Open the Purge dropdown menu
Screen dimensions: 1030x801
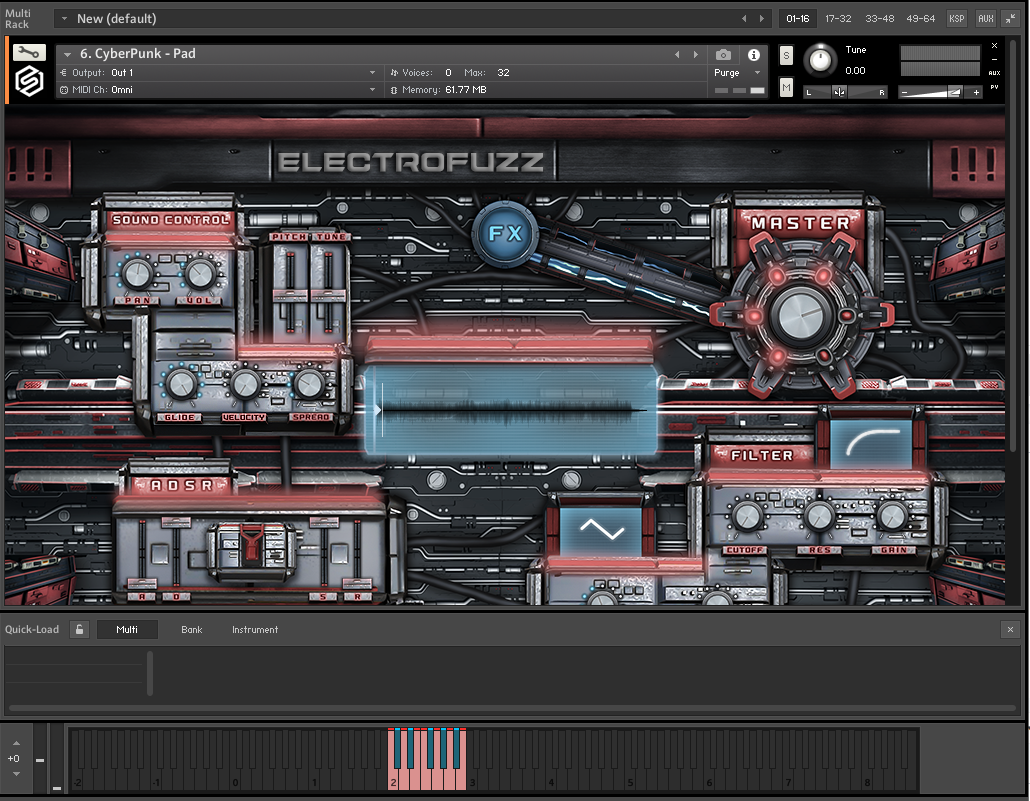coord(737,73)
